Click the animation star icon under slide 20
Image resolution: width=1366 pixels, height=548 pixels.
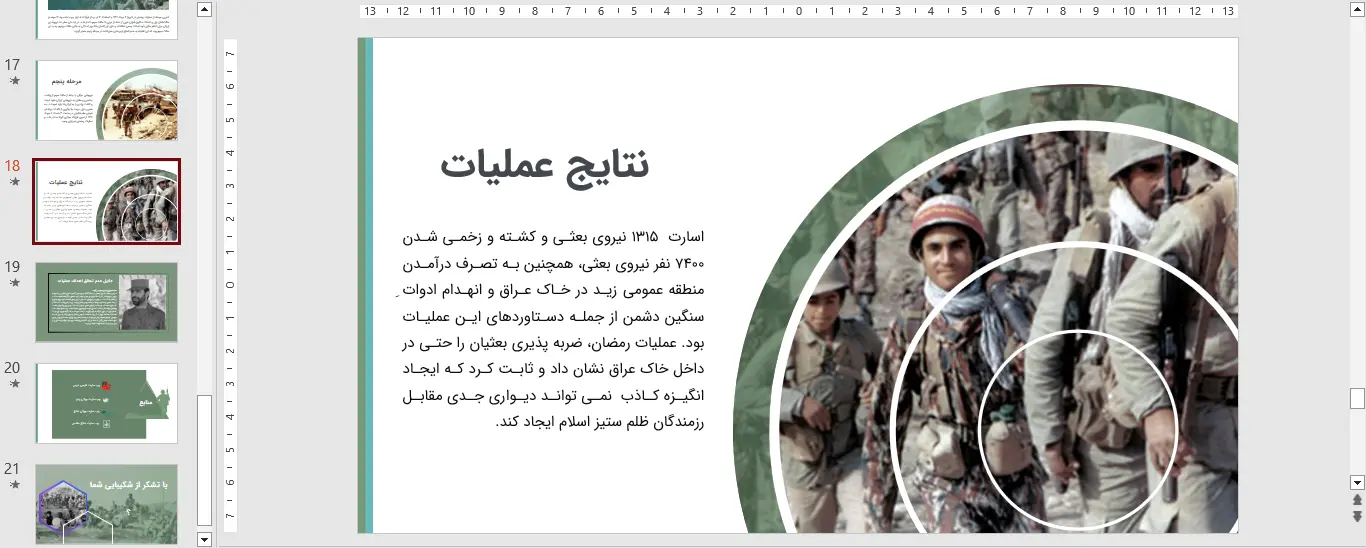pyautogui.click(x=14, y=384)
